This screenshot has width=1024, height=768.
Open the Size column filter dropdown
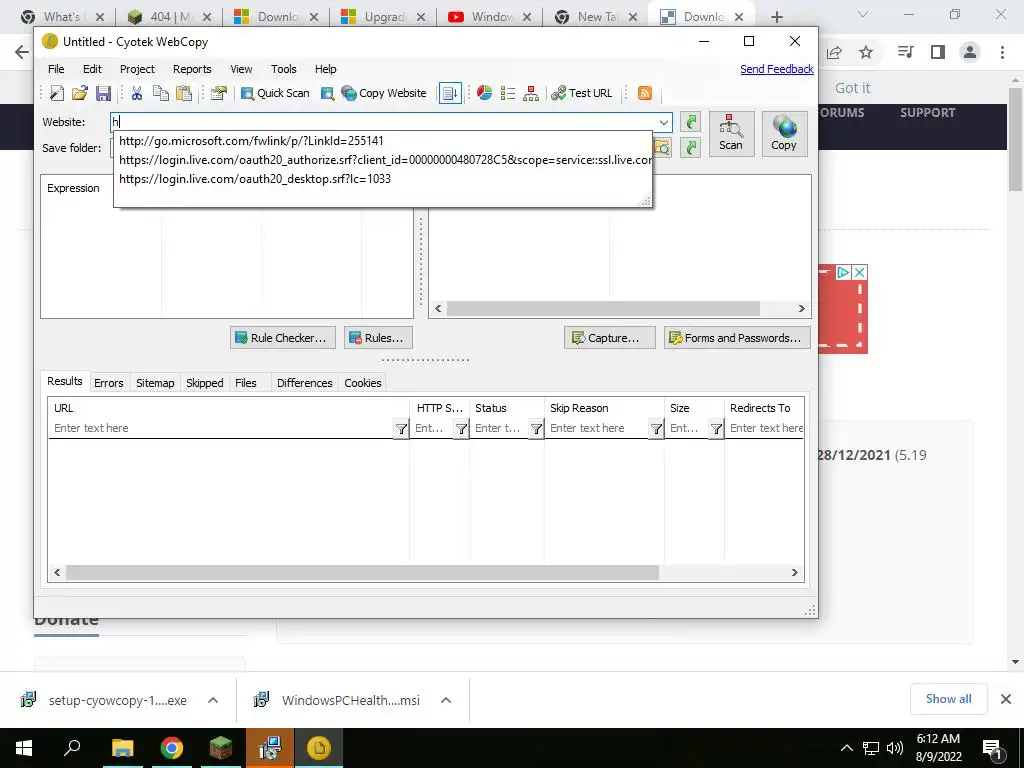pos(716,429)
